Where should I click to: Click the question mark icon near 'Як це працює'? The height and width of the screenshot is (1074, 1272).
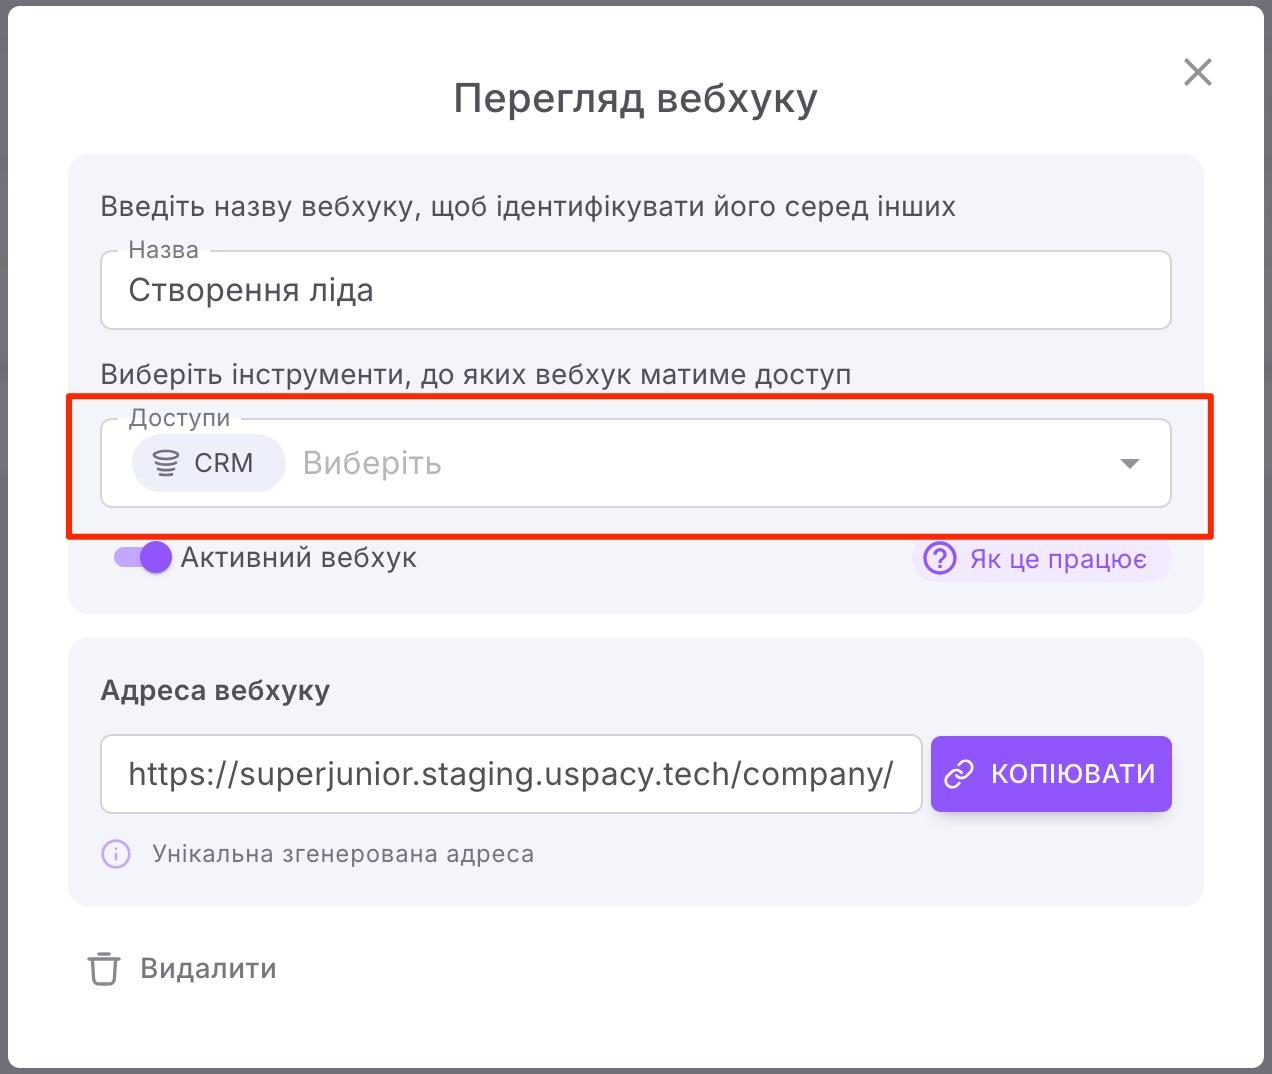click(940, 559)
